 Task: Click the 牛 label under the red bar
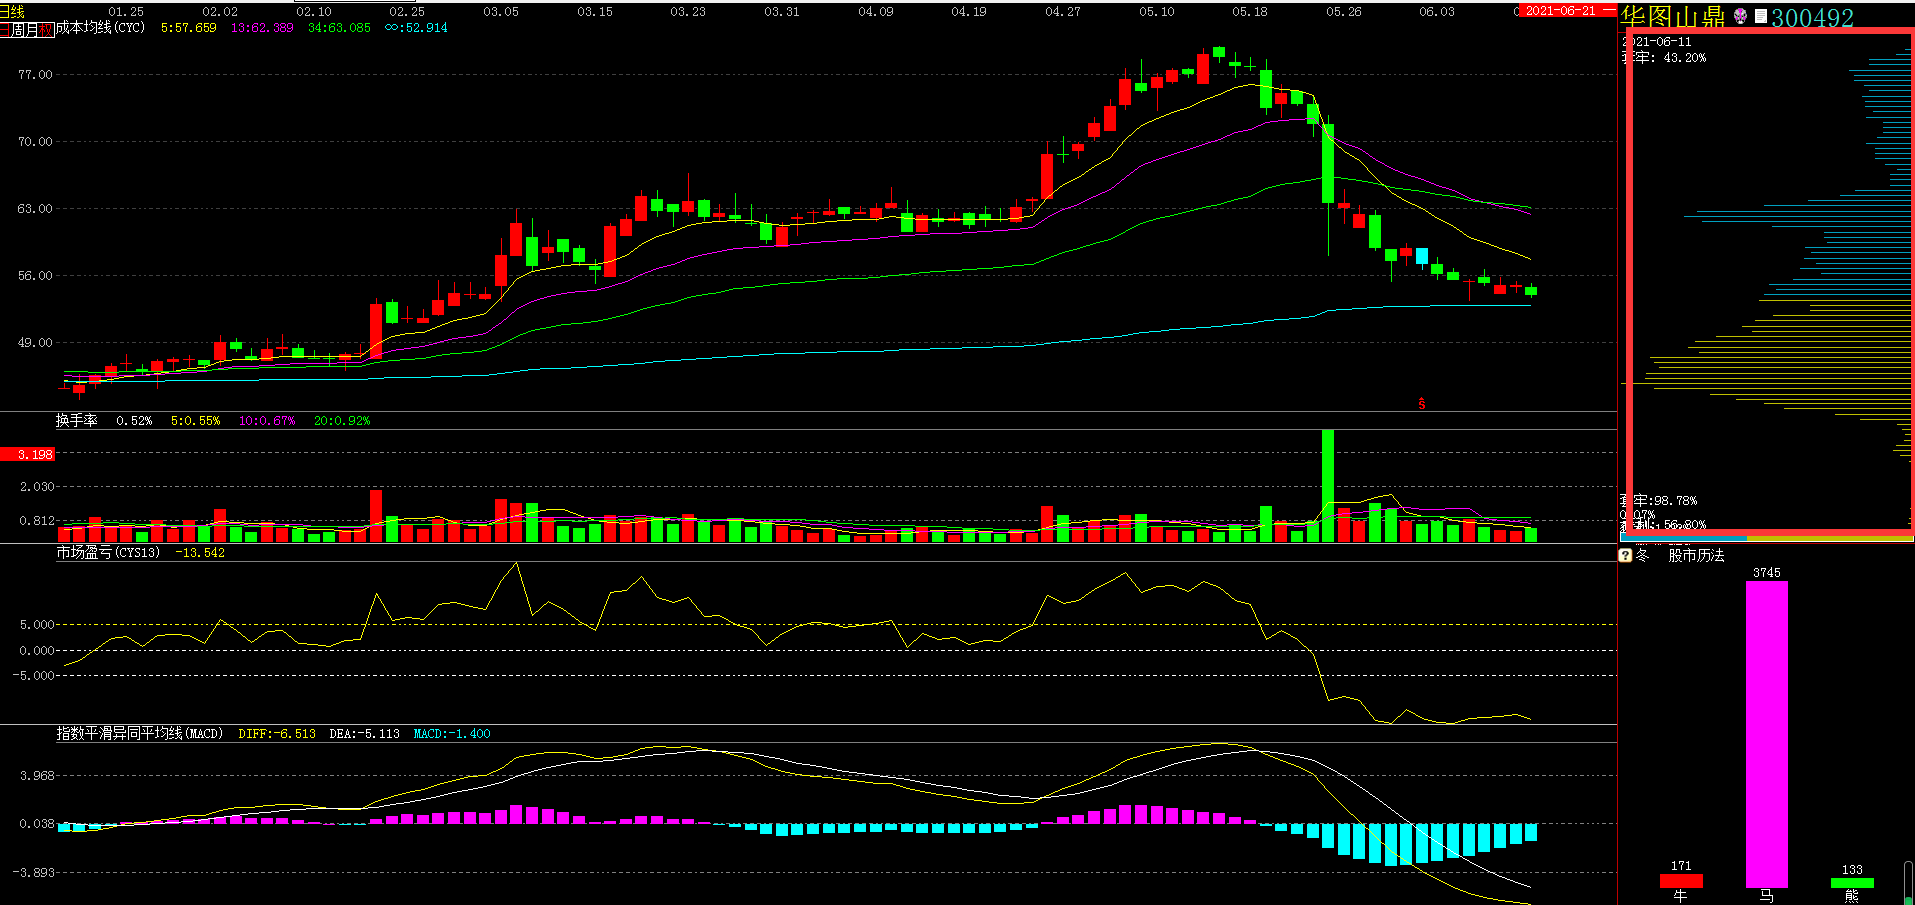tap(1681, 896)
